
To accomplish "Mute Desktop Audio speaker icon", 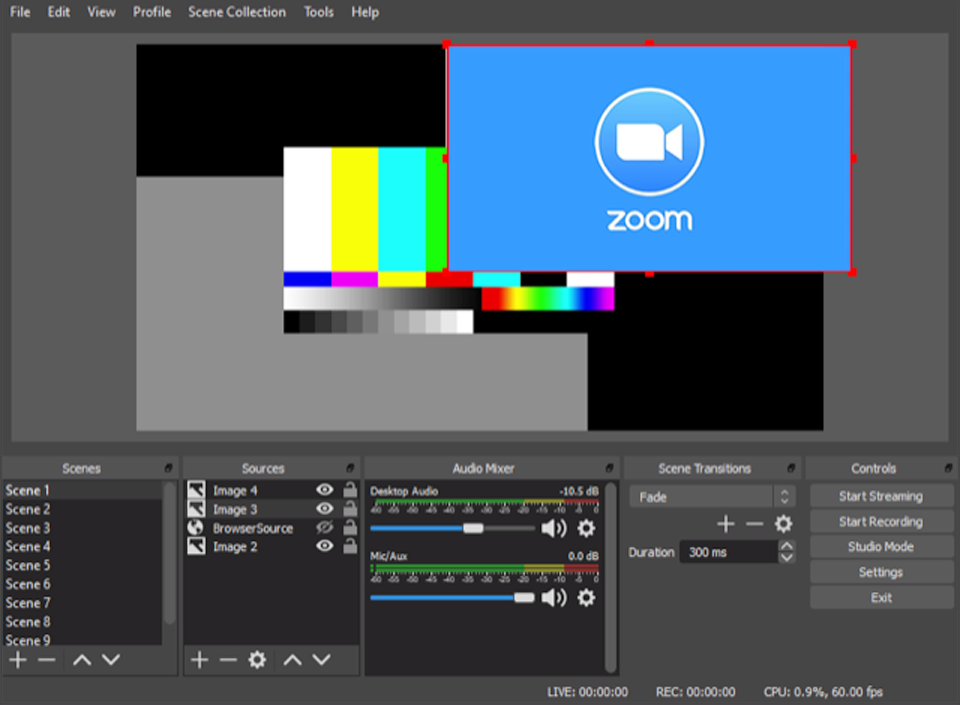I will [554, 528].
